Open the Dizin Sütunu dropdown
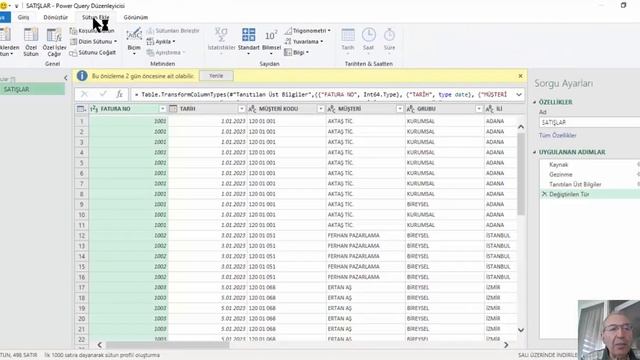The image size is (640, 360). point(93,42)
